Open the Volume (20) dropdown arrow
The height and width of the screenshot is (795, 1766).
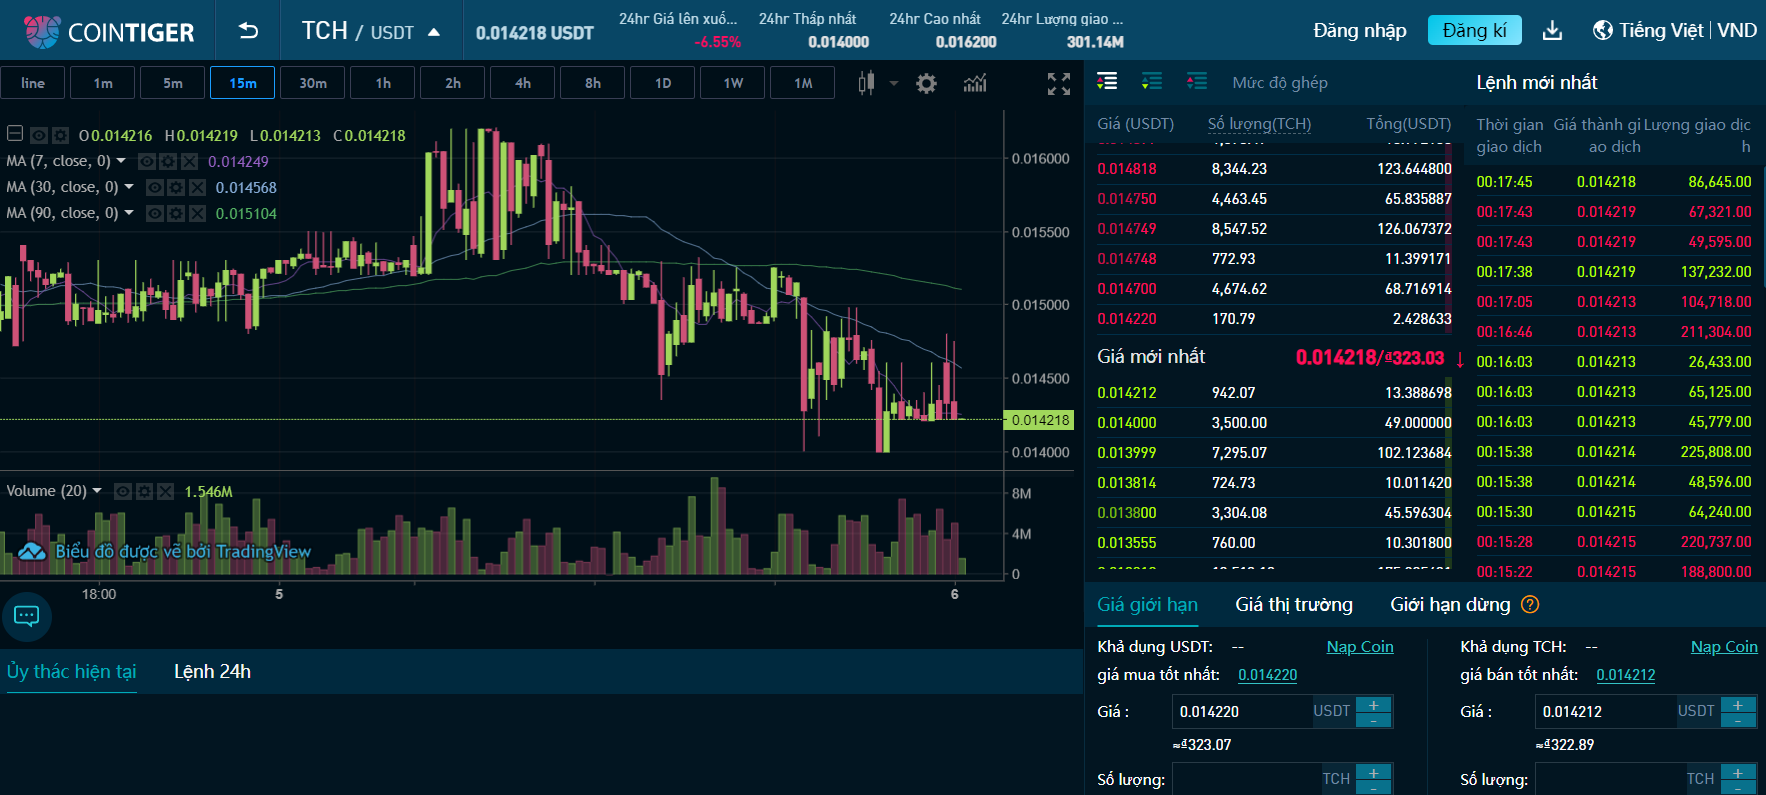(97, 490)
